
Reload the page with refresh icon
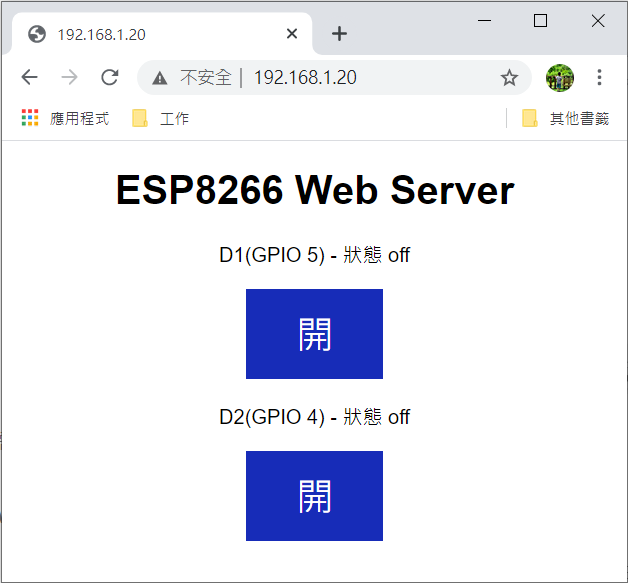[x=110, y=78]
